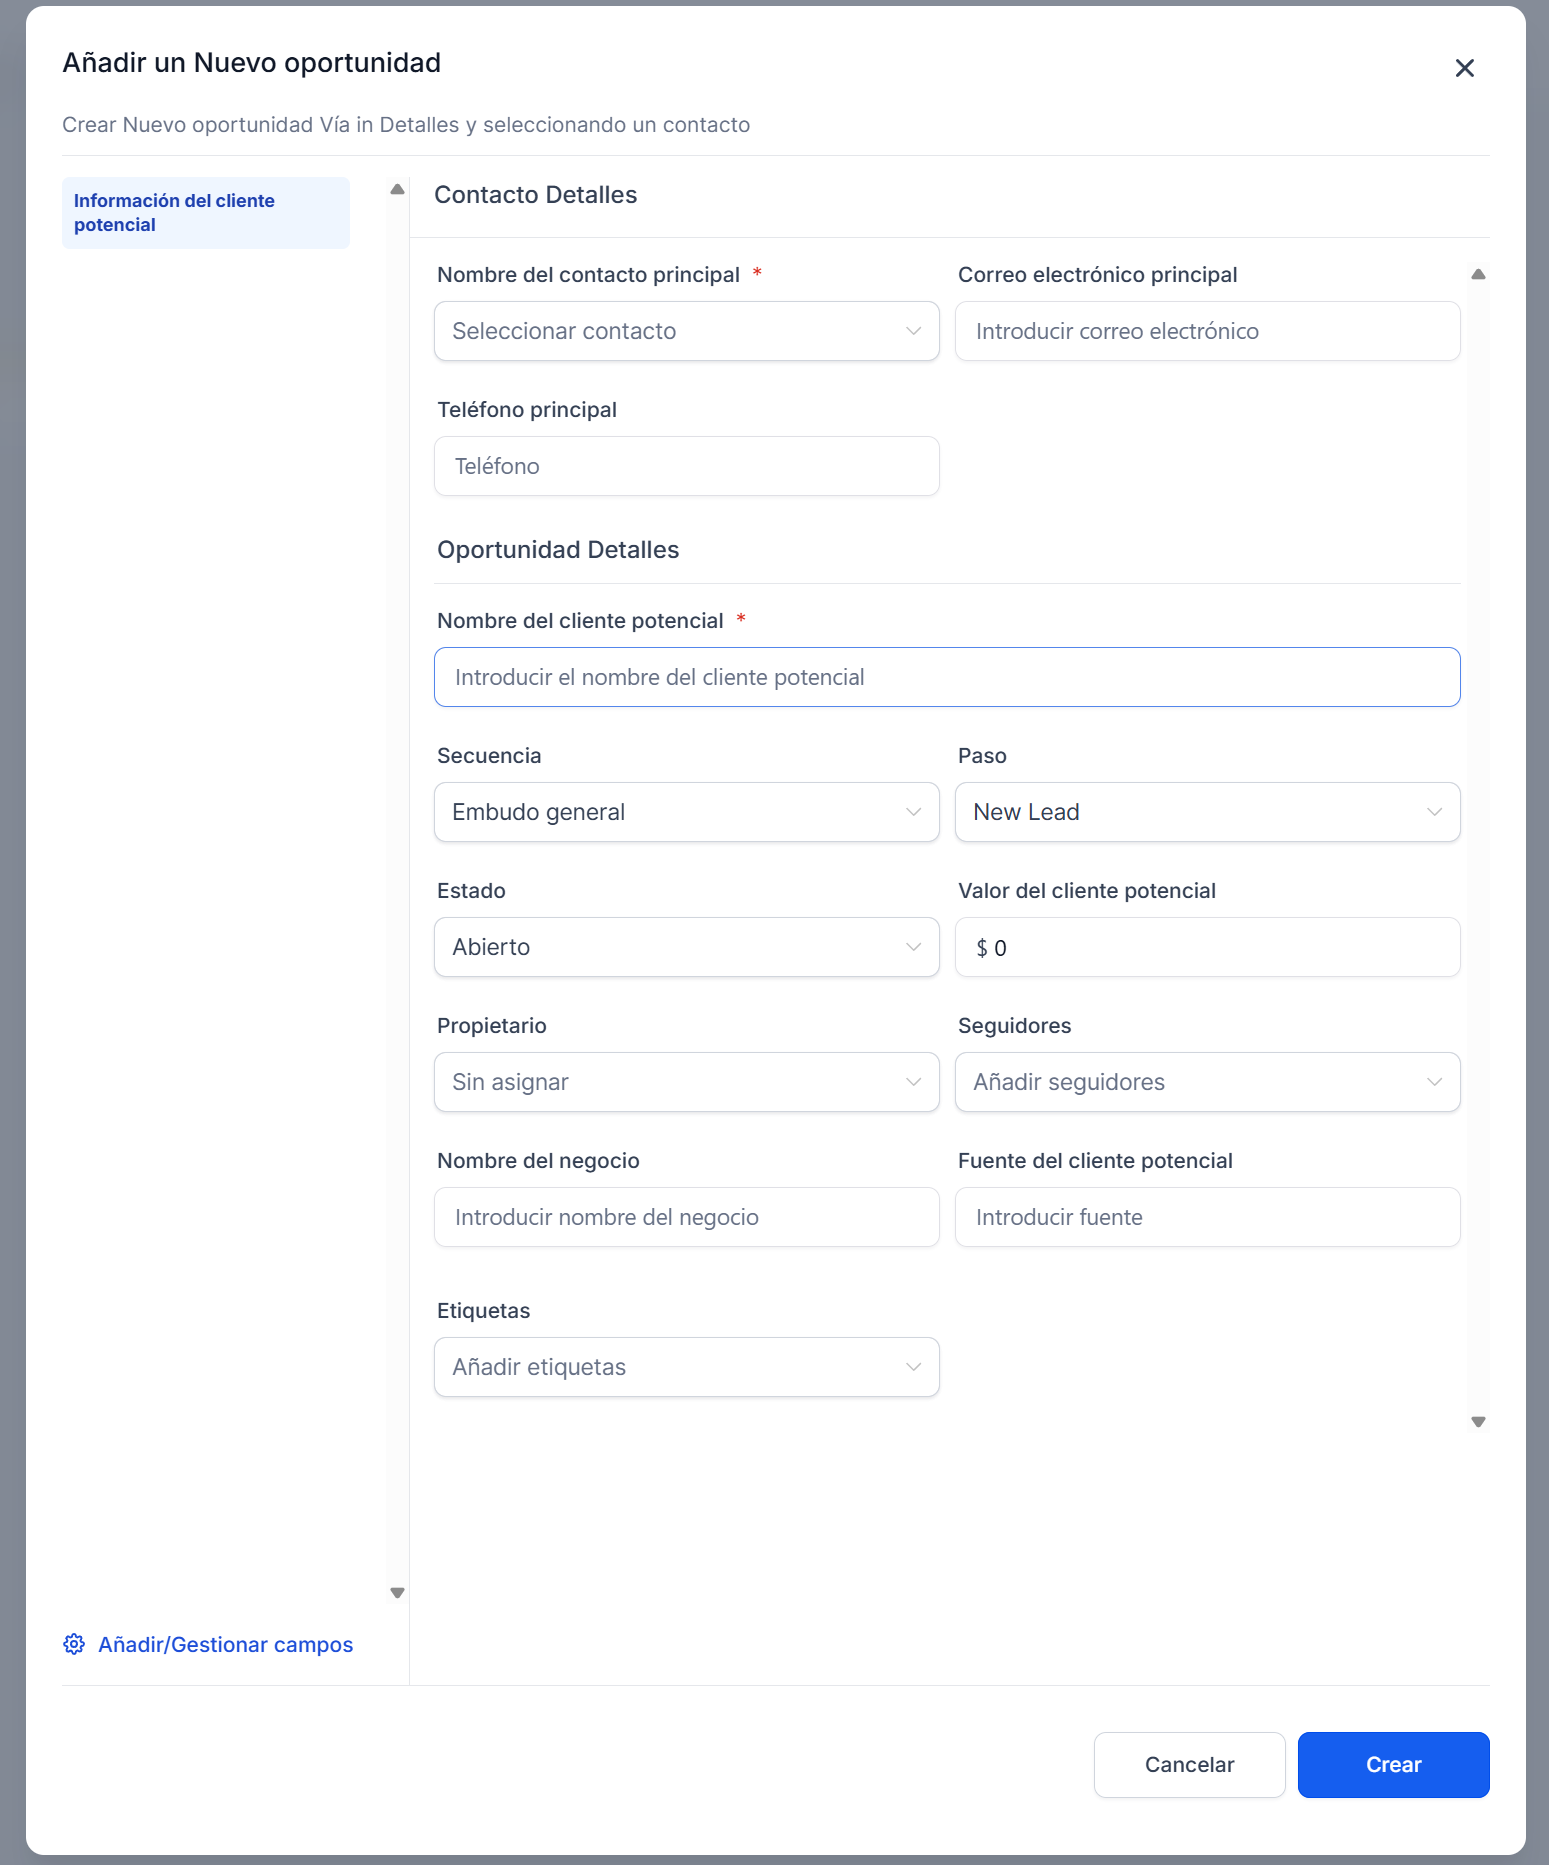Expand the Añadir seguidores dropdown
Image resolution: width=1549 pixels, height=1865 pixels.
[1207, 1082]
